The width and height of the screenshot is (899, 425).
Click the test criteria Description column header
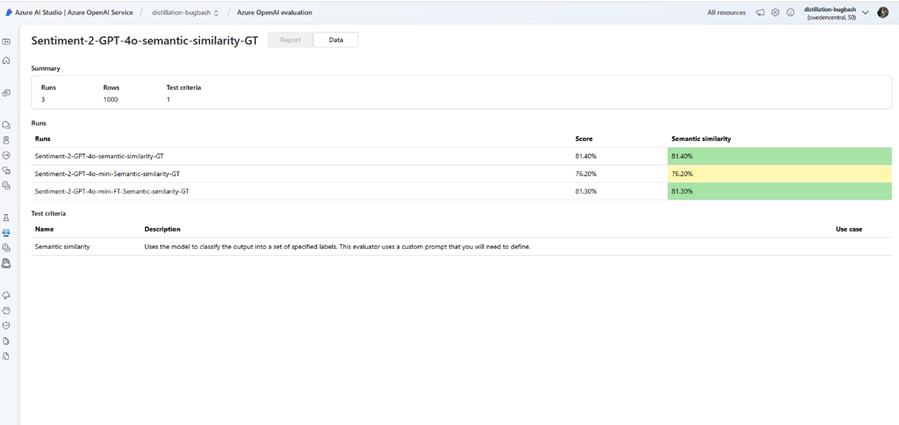pyautogui.click(x=162, y=229)
